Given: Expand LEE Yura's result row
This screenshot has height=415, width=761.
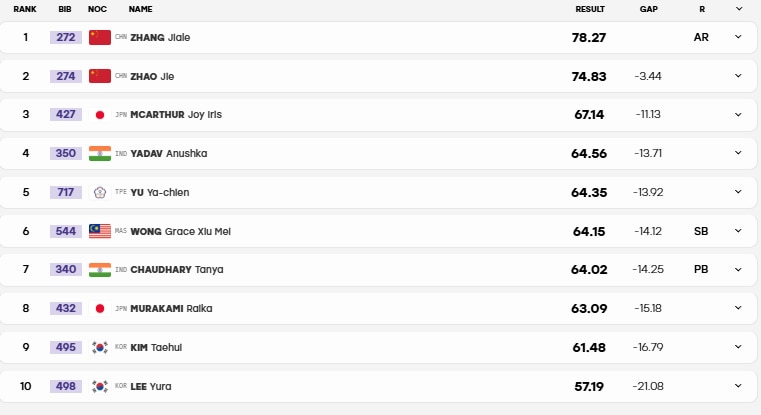Looking at the screenshot, I should point(738,386).
